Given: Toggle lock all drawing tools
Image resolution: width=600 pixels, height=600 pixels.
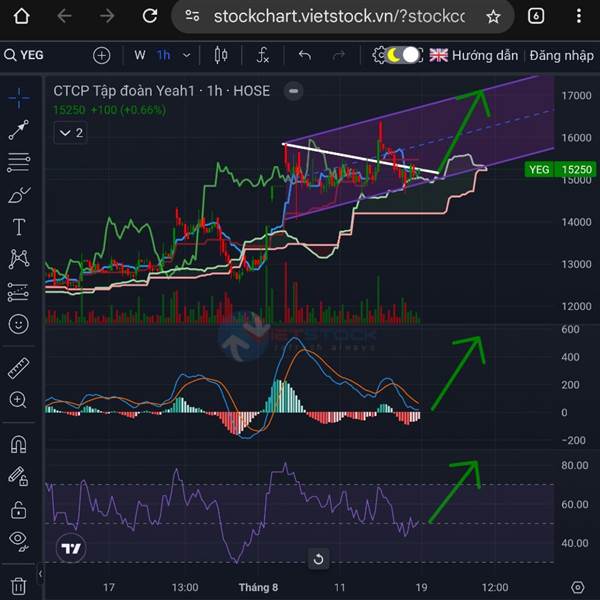Looking at the screenshot, I should tap(19, 509).
